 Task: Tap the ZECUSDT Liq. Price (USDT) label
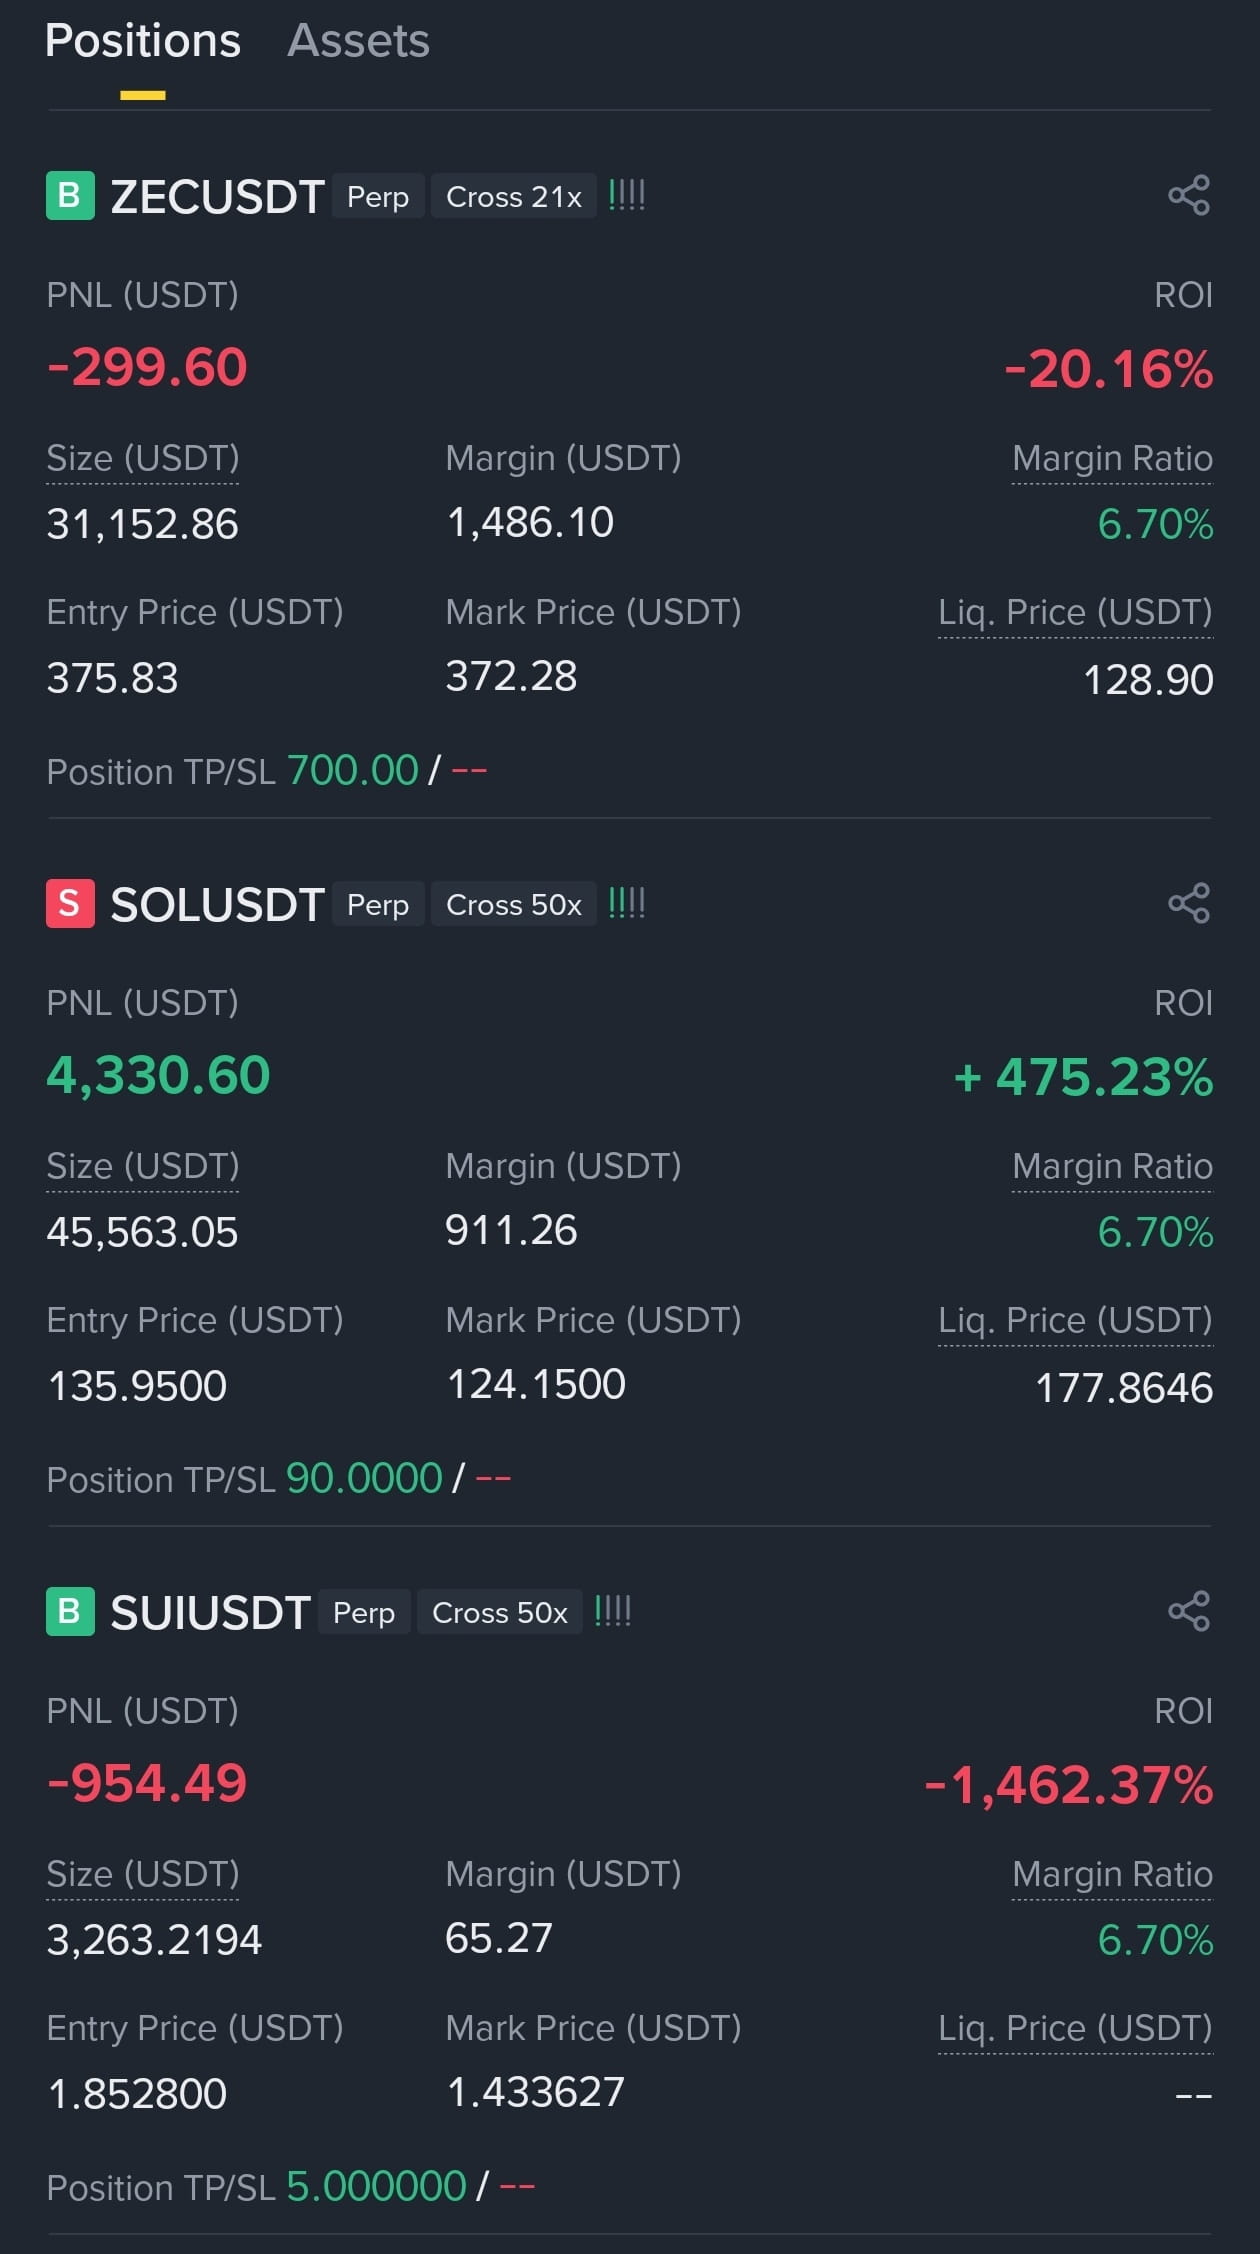point(1075,613)
